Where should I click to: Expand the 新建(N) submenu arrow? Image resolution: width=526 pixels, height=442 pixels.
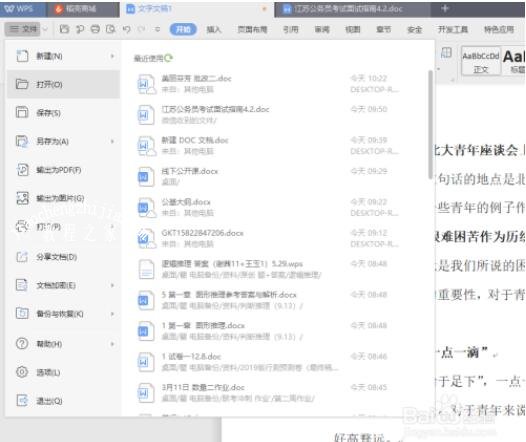[x=112, y=56]
